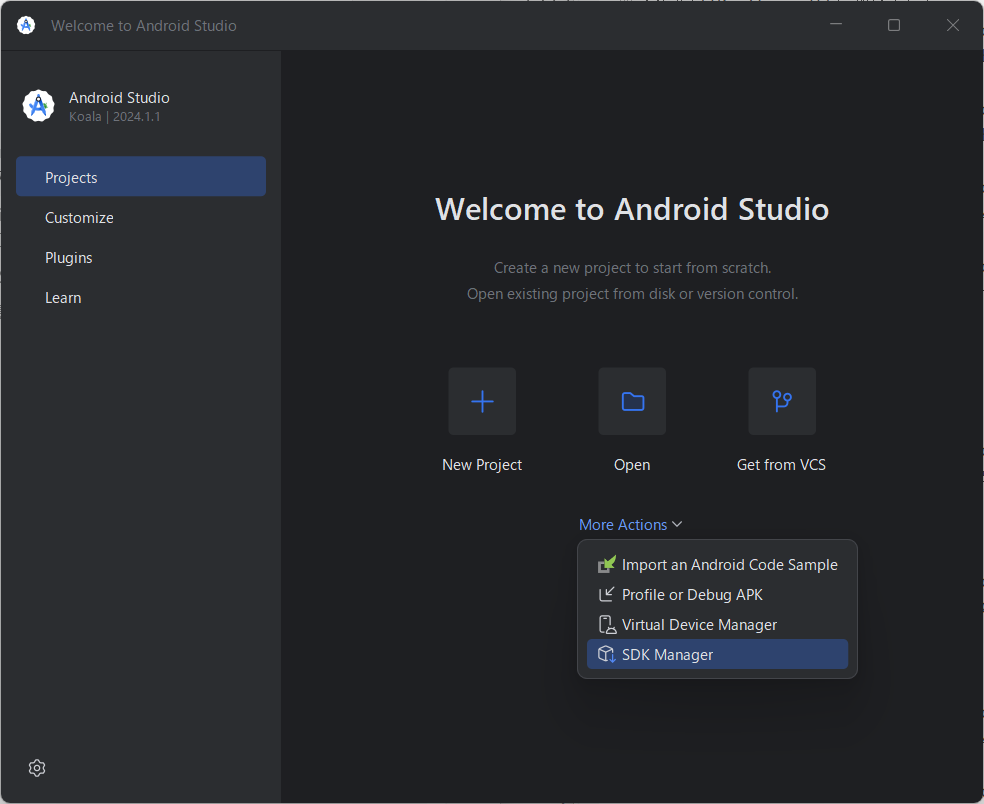984x804 pixels.
Task: Click the Import an Android Code Sample icon
Action: pyautogui.click(x=607, y=565)
